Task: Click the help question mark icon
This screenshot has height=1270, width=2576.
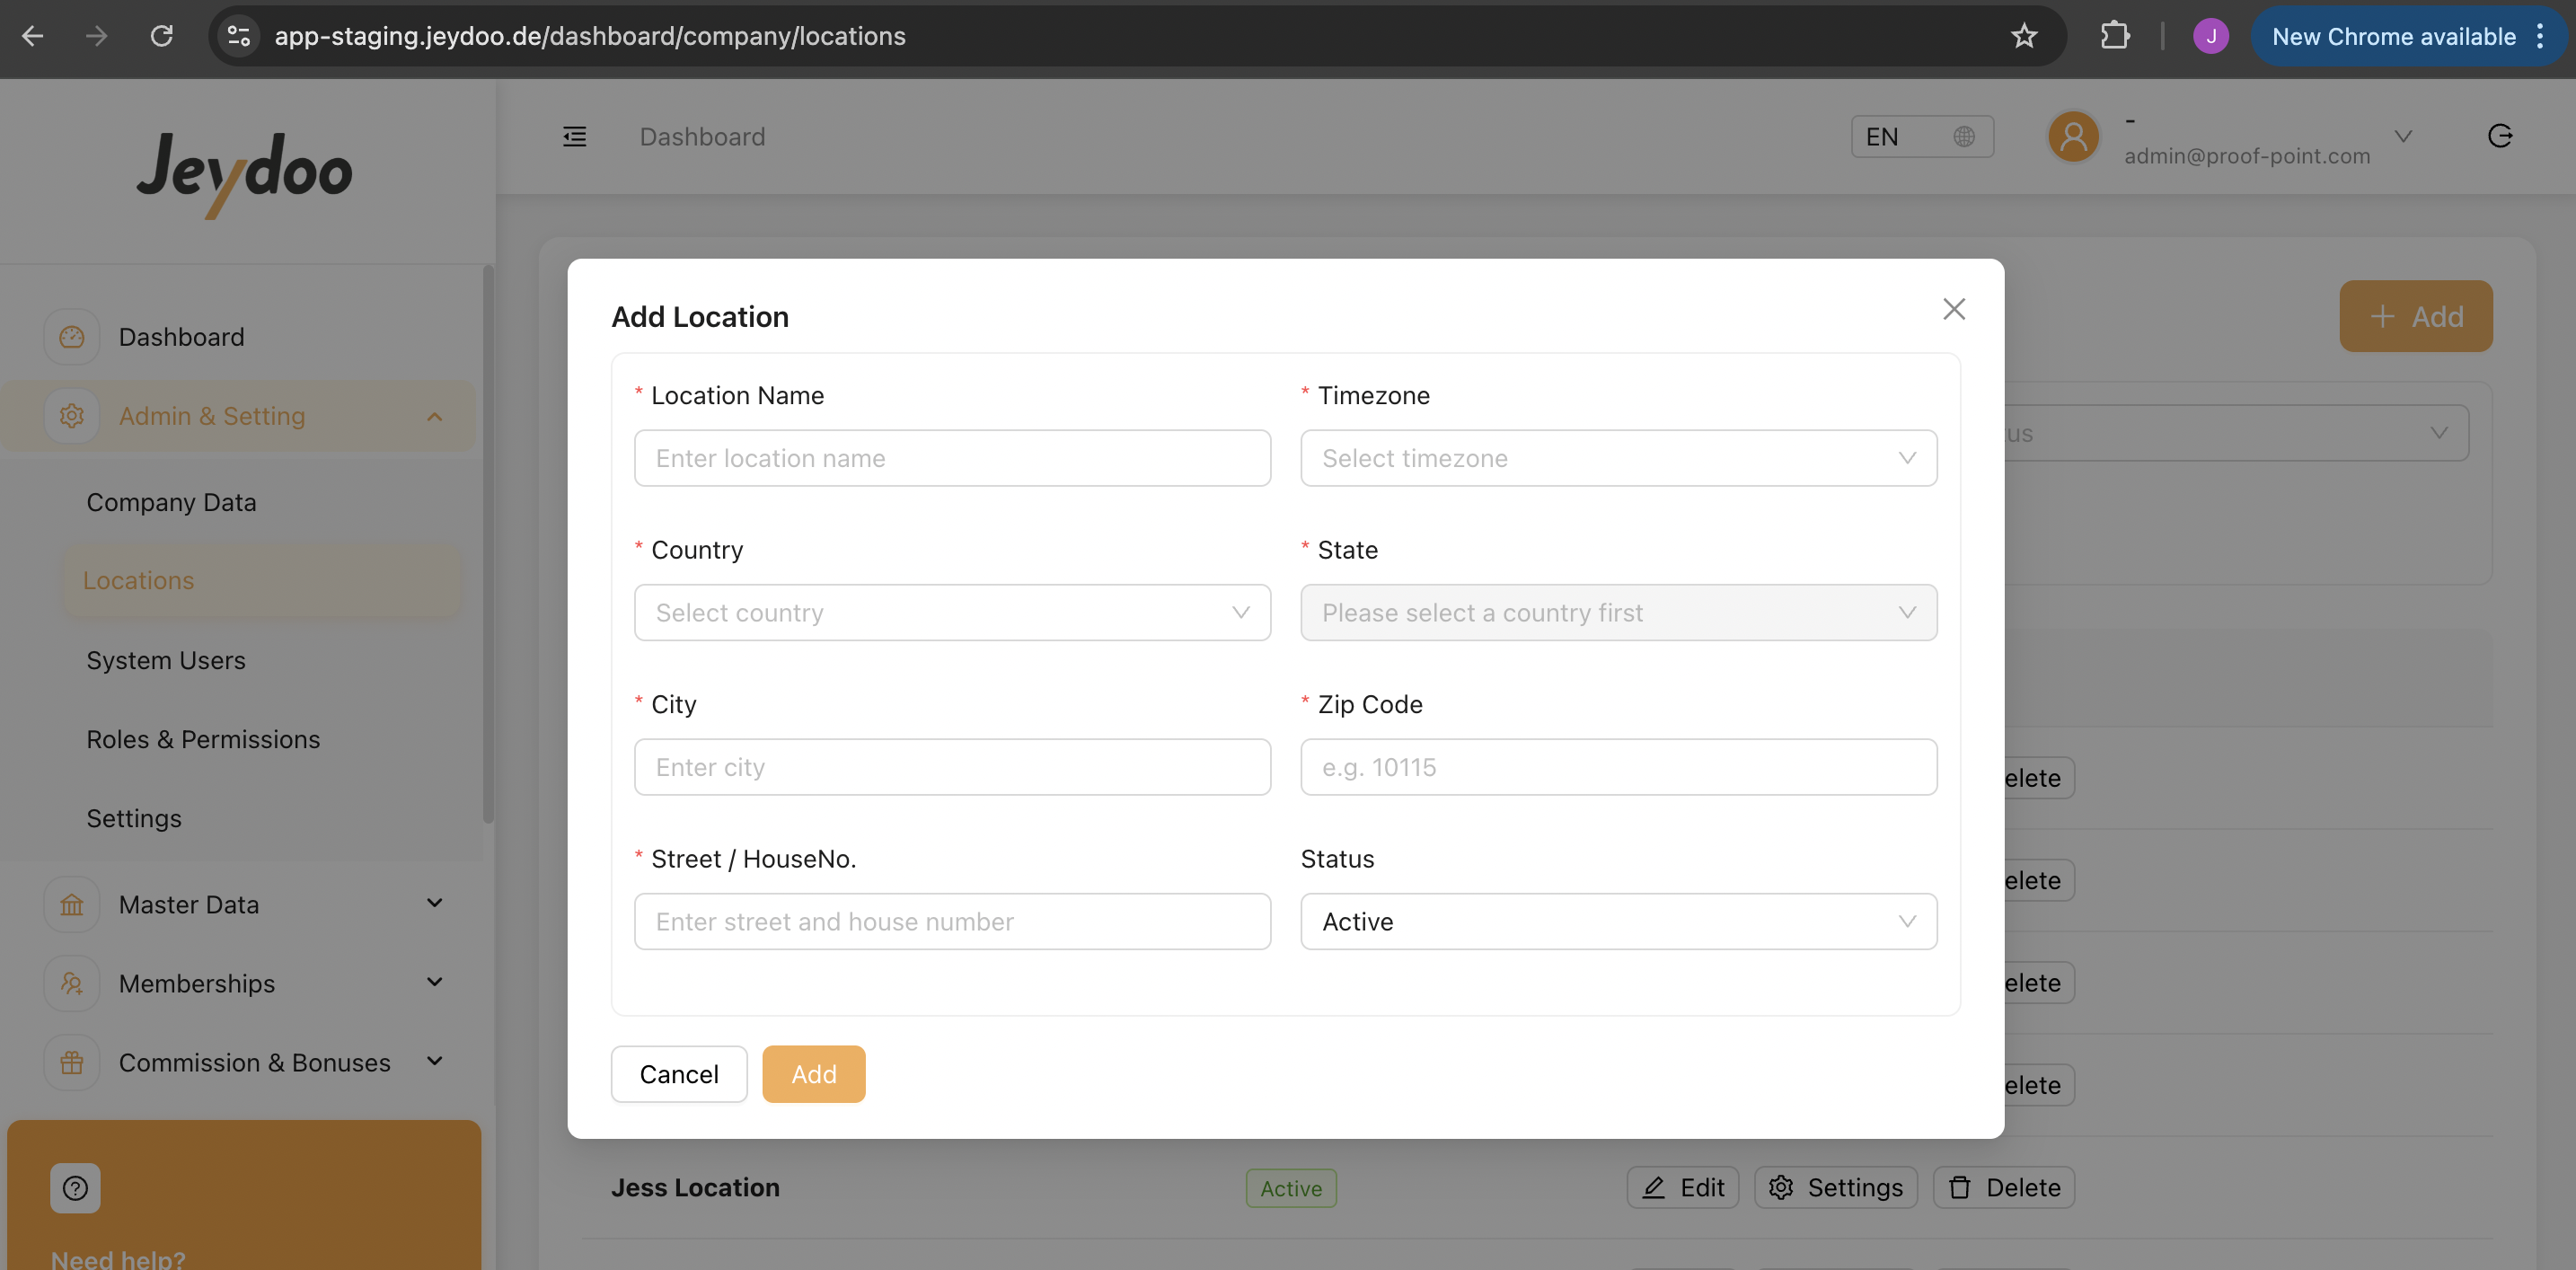Action: pyautogui.click(x=75, y=1187)
